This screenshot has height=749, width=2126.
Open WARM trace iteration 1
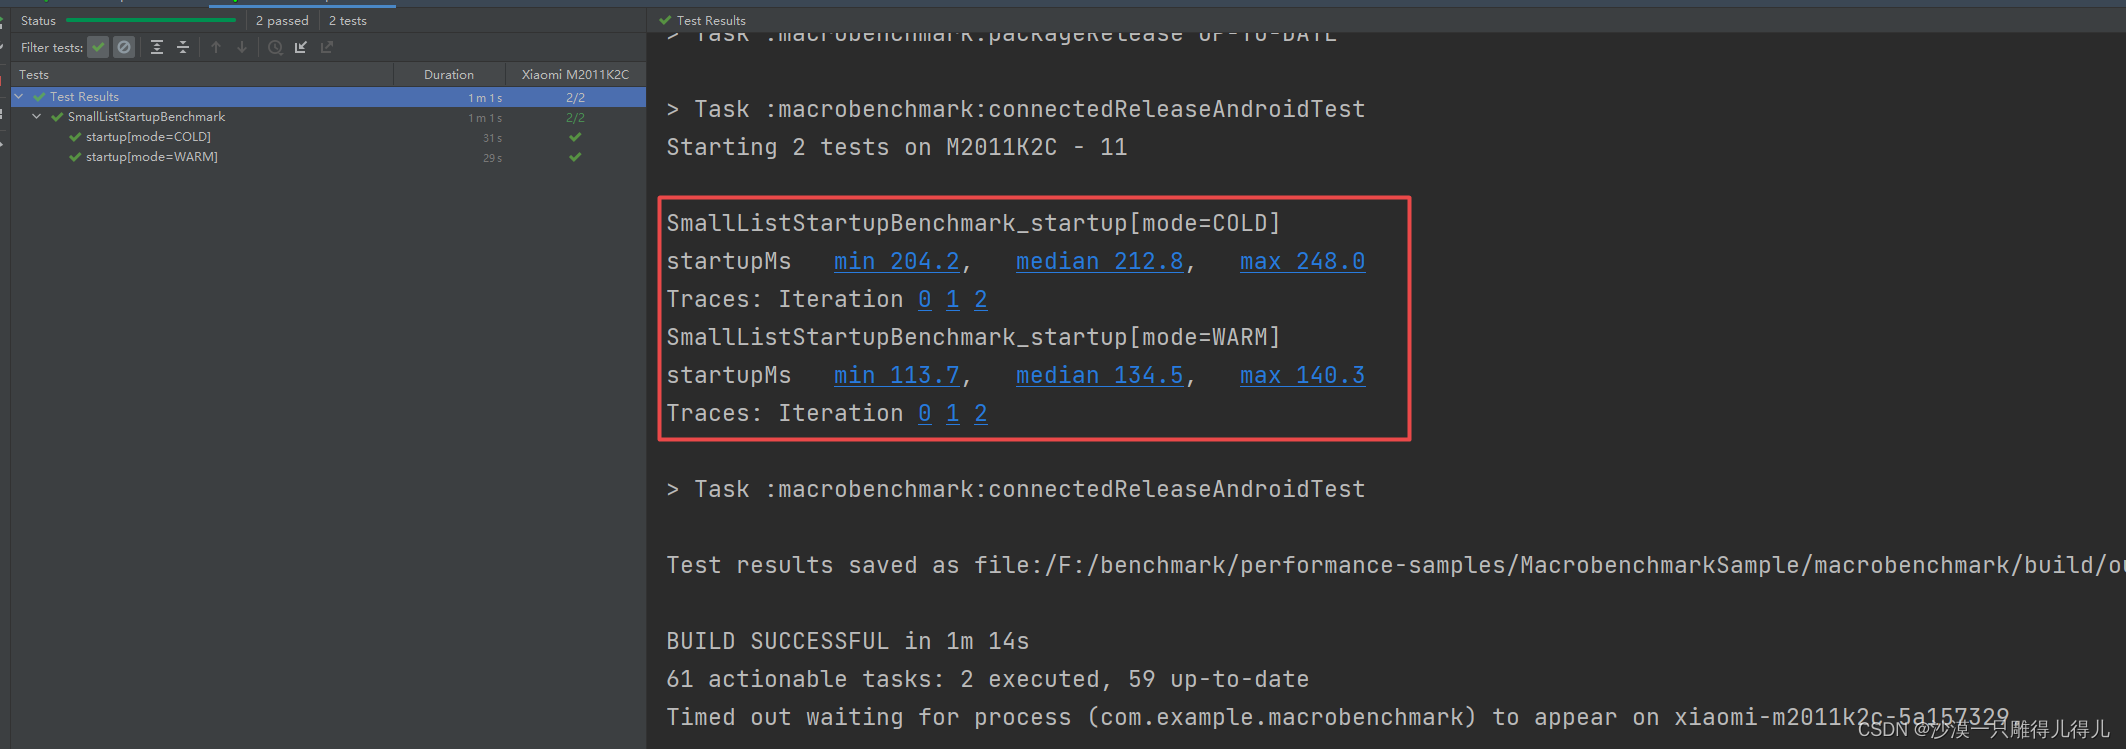click(953, 413)
